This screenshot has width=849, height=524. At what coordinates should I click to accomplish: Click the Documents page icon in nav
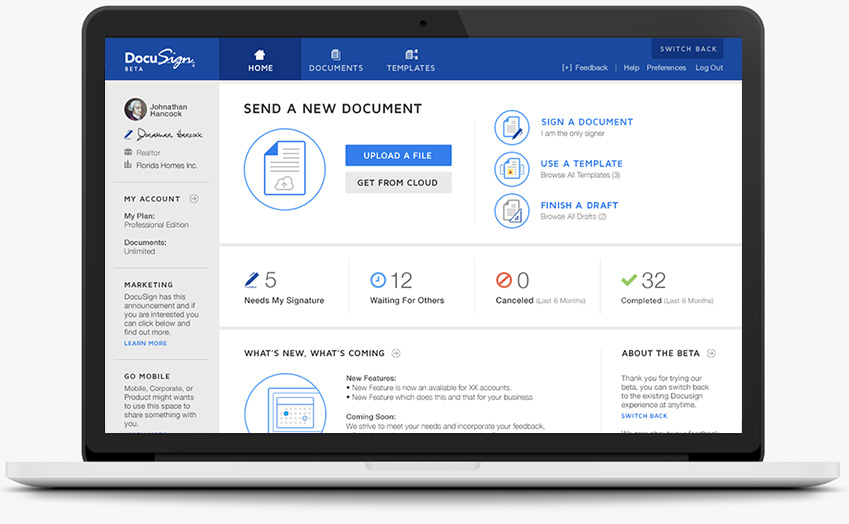336,54
